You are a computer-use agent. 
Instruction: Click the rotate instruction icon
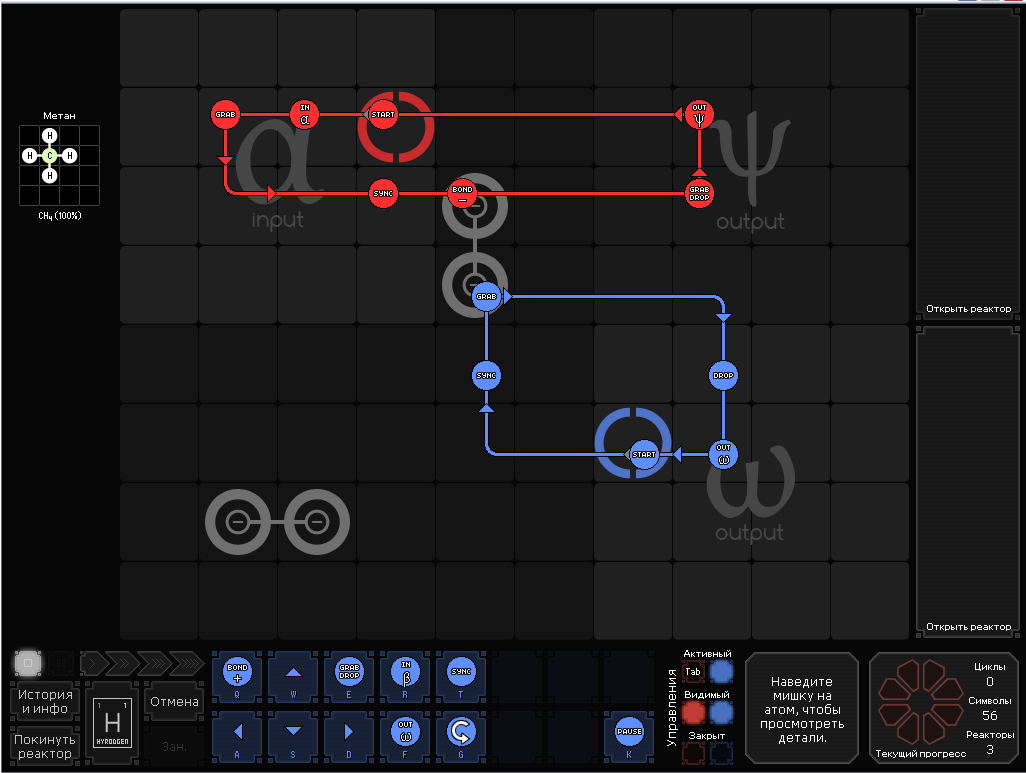(x=461, y=732)
